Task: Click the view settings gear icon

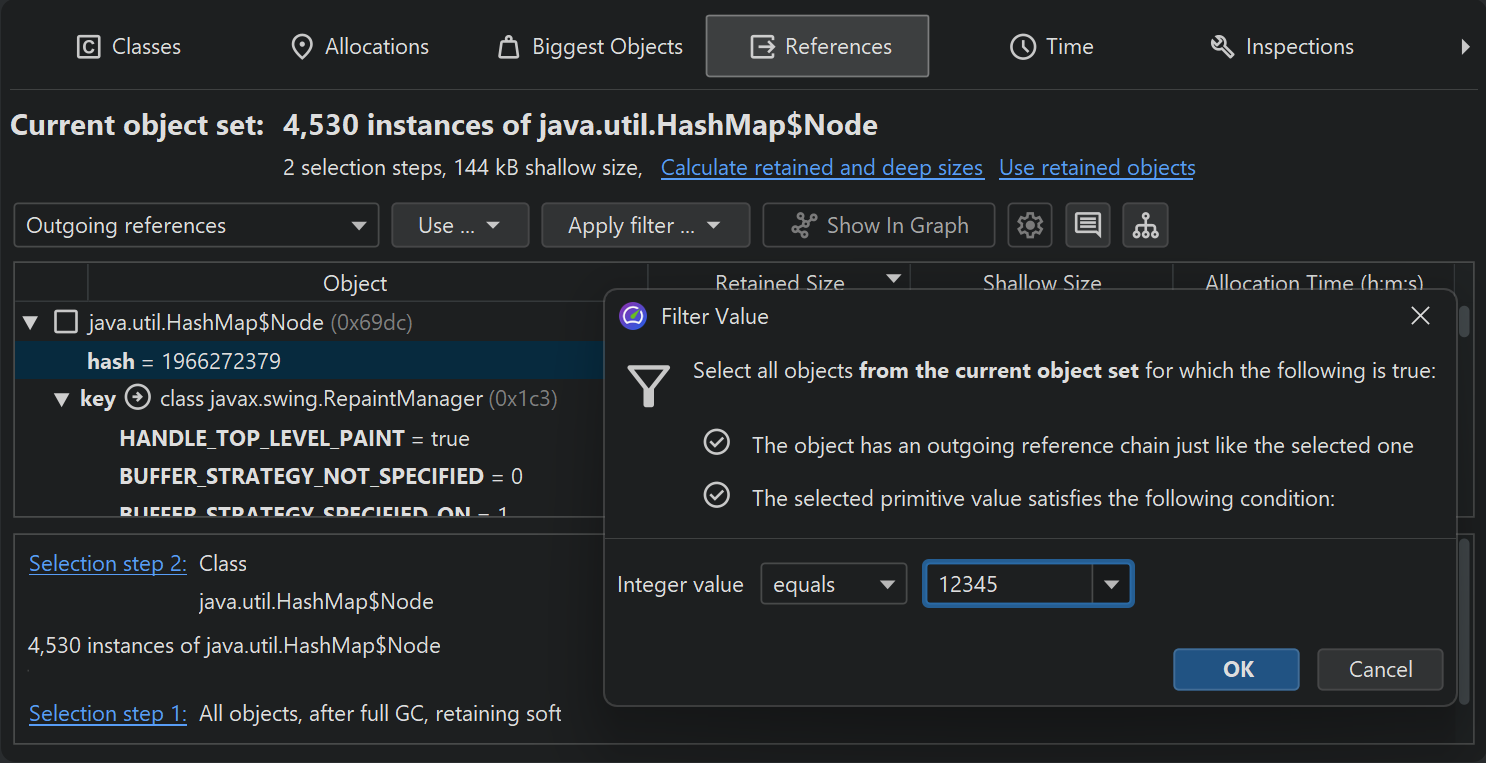Action: pos(1029,225)
